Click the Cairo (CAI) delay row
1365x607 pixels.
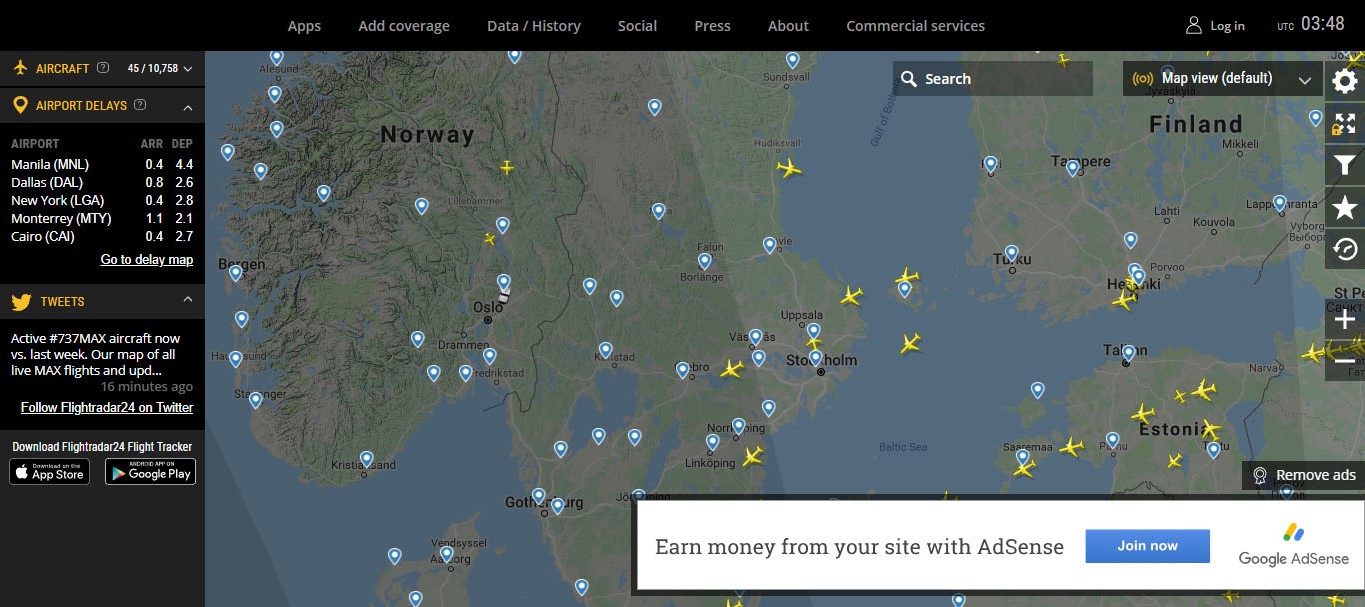click(102, 236)
